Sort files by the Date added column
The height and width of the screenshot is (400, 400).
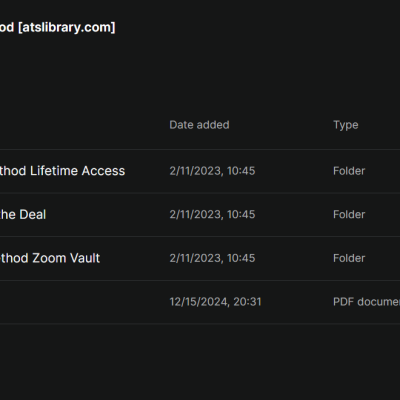(199, 125)
